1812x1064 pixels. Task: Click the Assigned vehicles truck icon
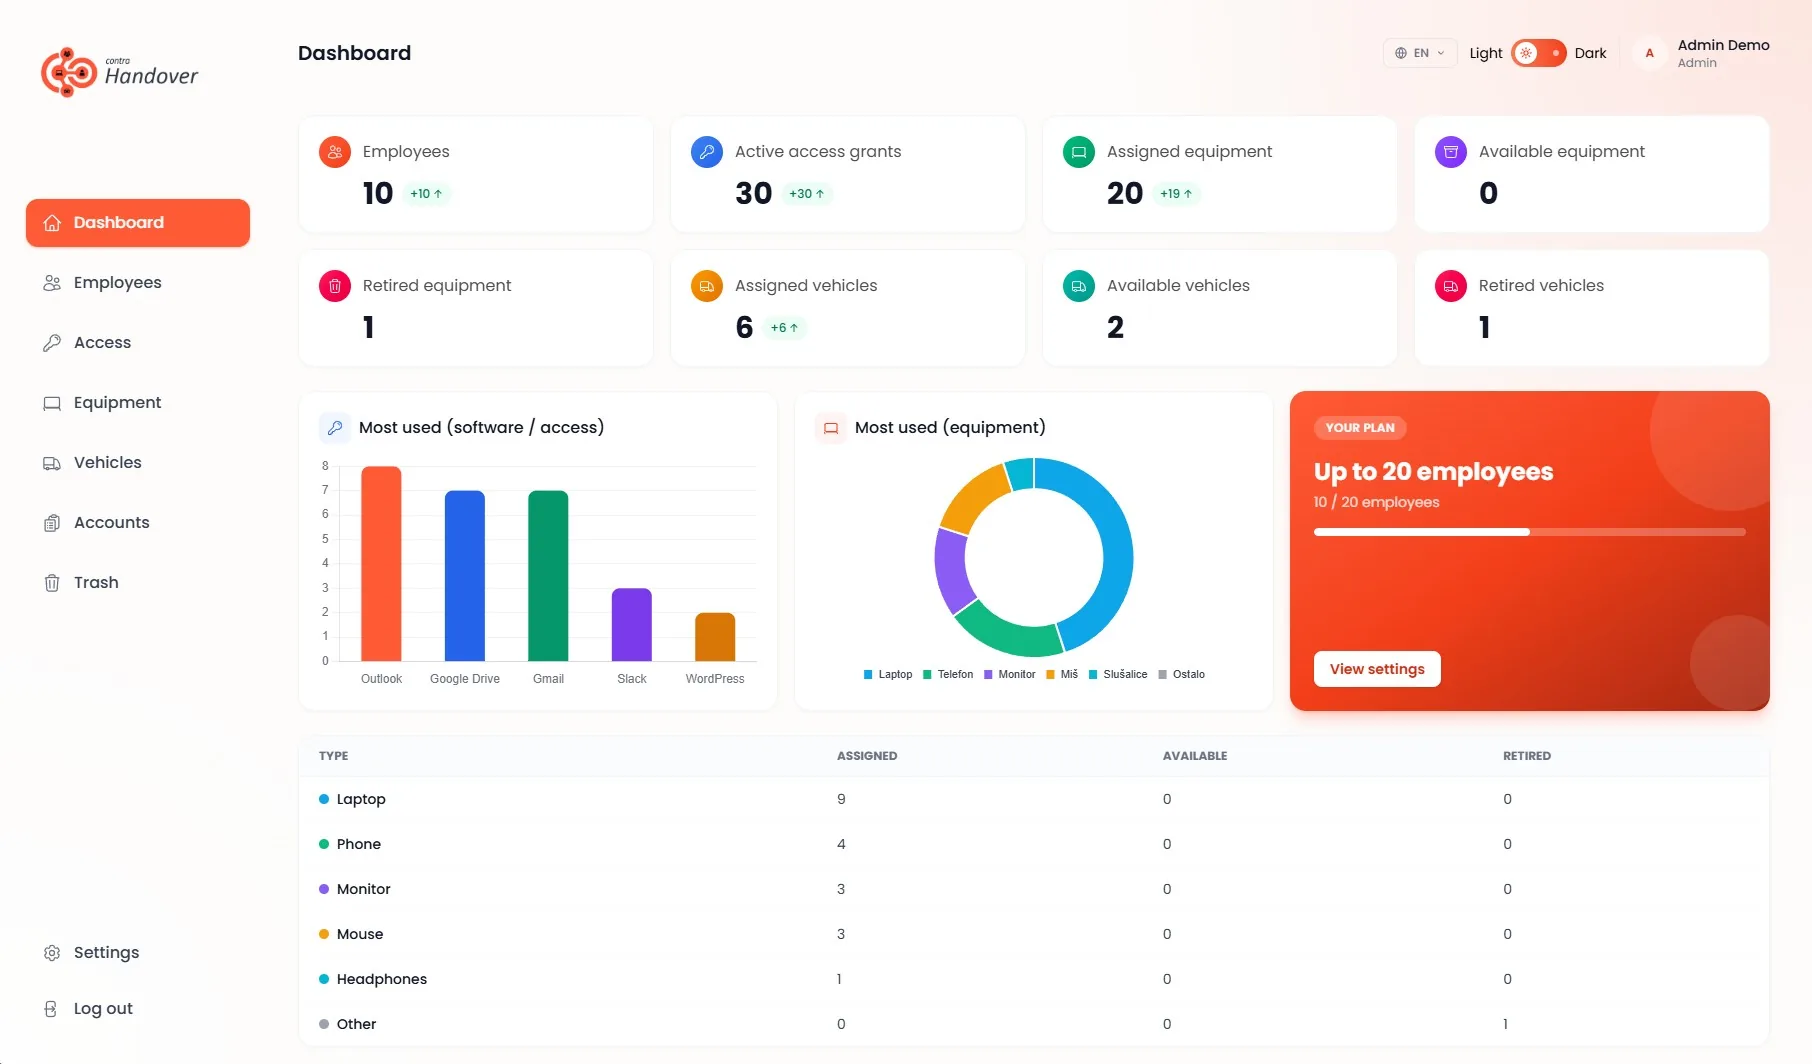click(x=707, y=286)
